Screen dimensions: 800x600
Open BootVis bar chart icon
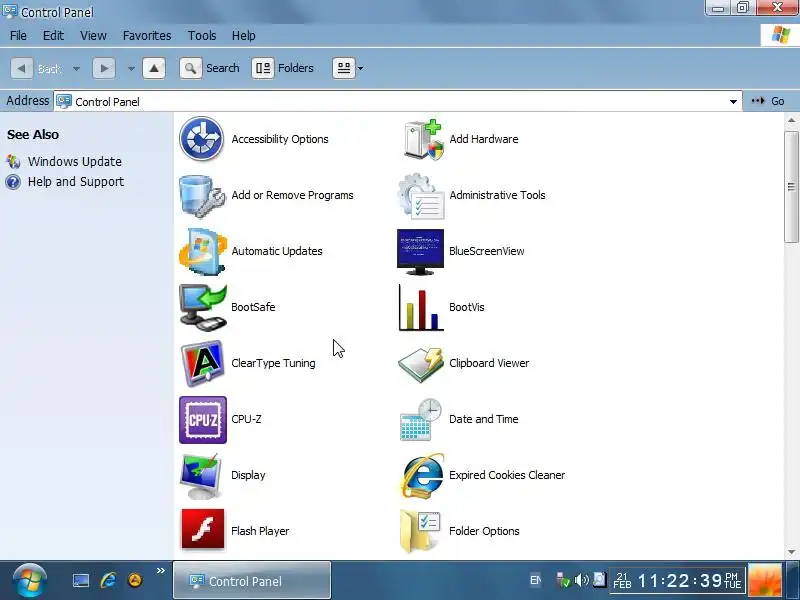(x=420, y=308)
